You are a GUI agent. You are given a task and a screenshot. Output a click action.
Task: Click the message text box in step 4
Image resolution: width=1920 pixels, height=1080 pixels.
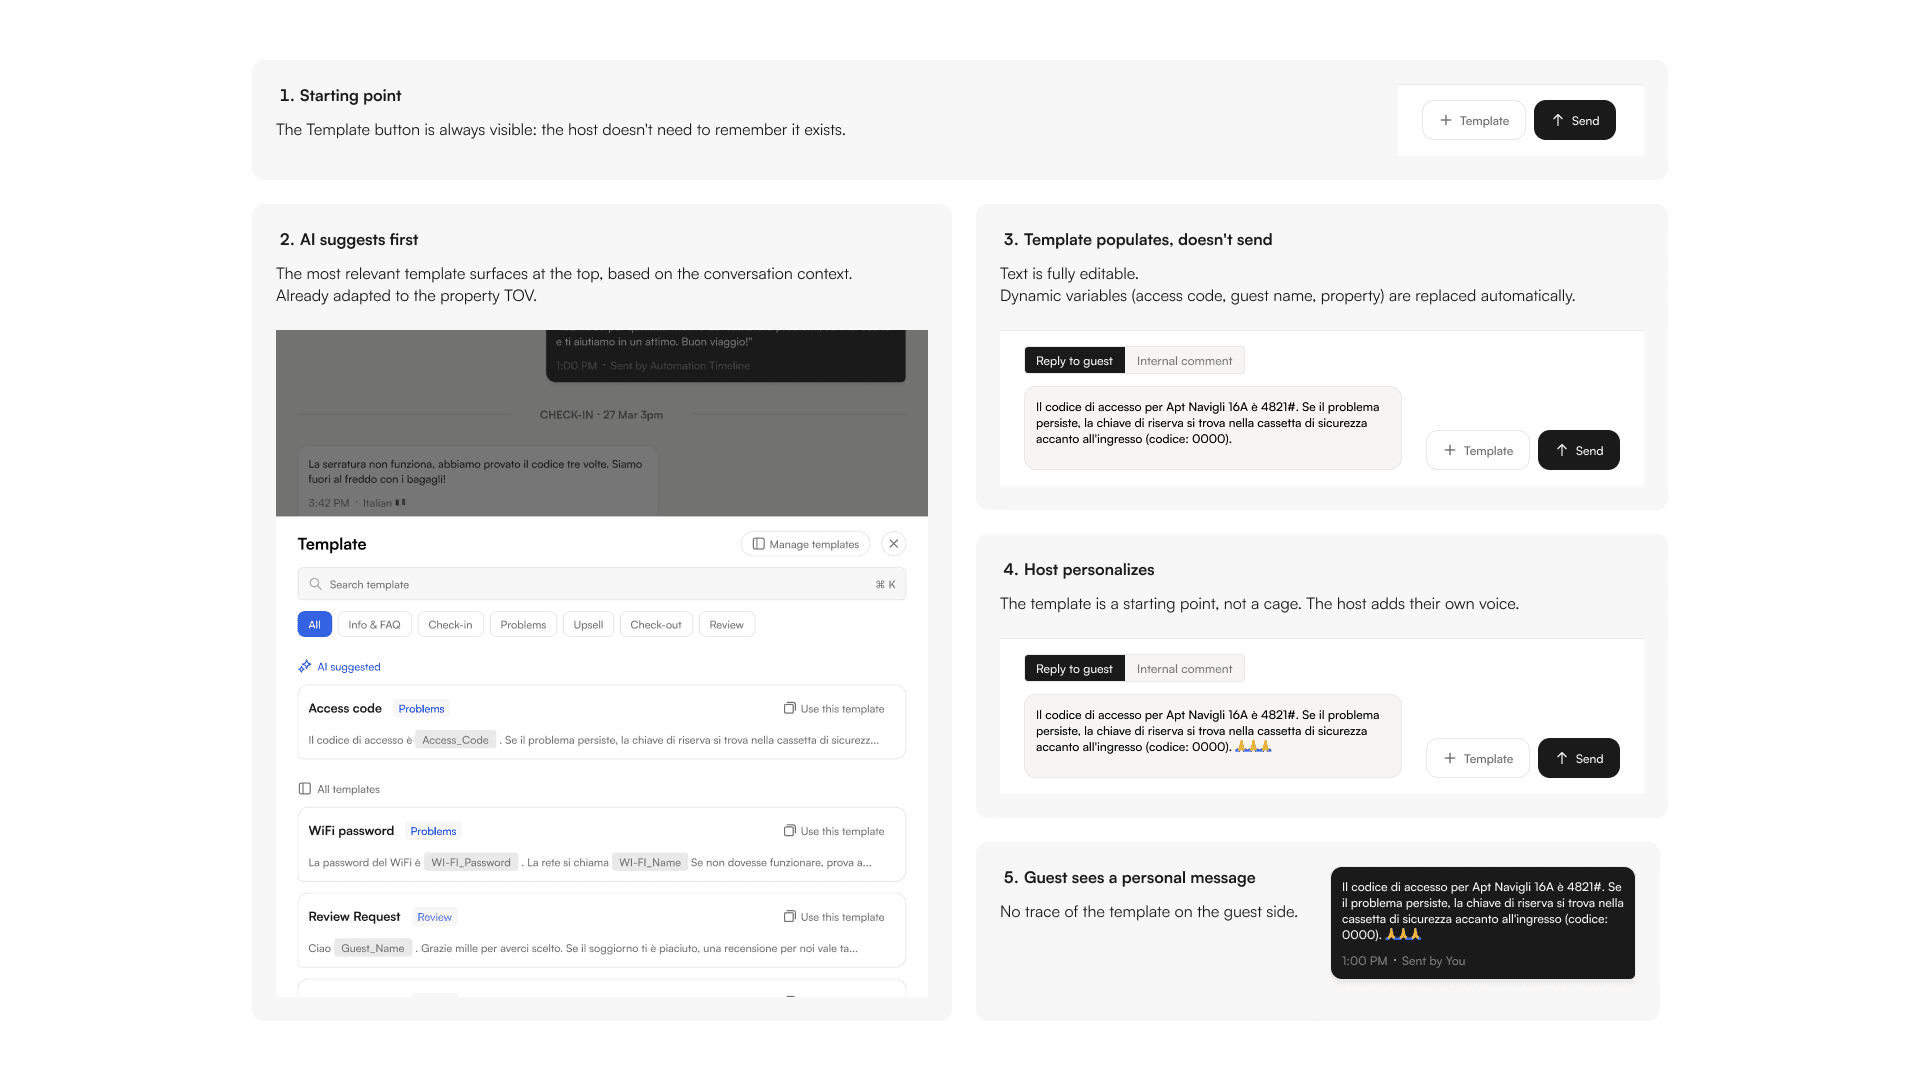(1212, 736)
